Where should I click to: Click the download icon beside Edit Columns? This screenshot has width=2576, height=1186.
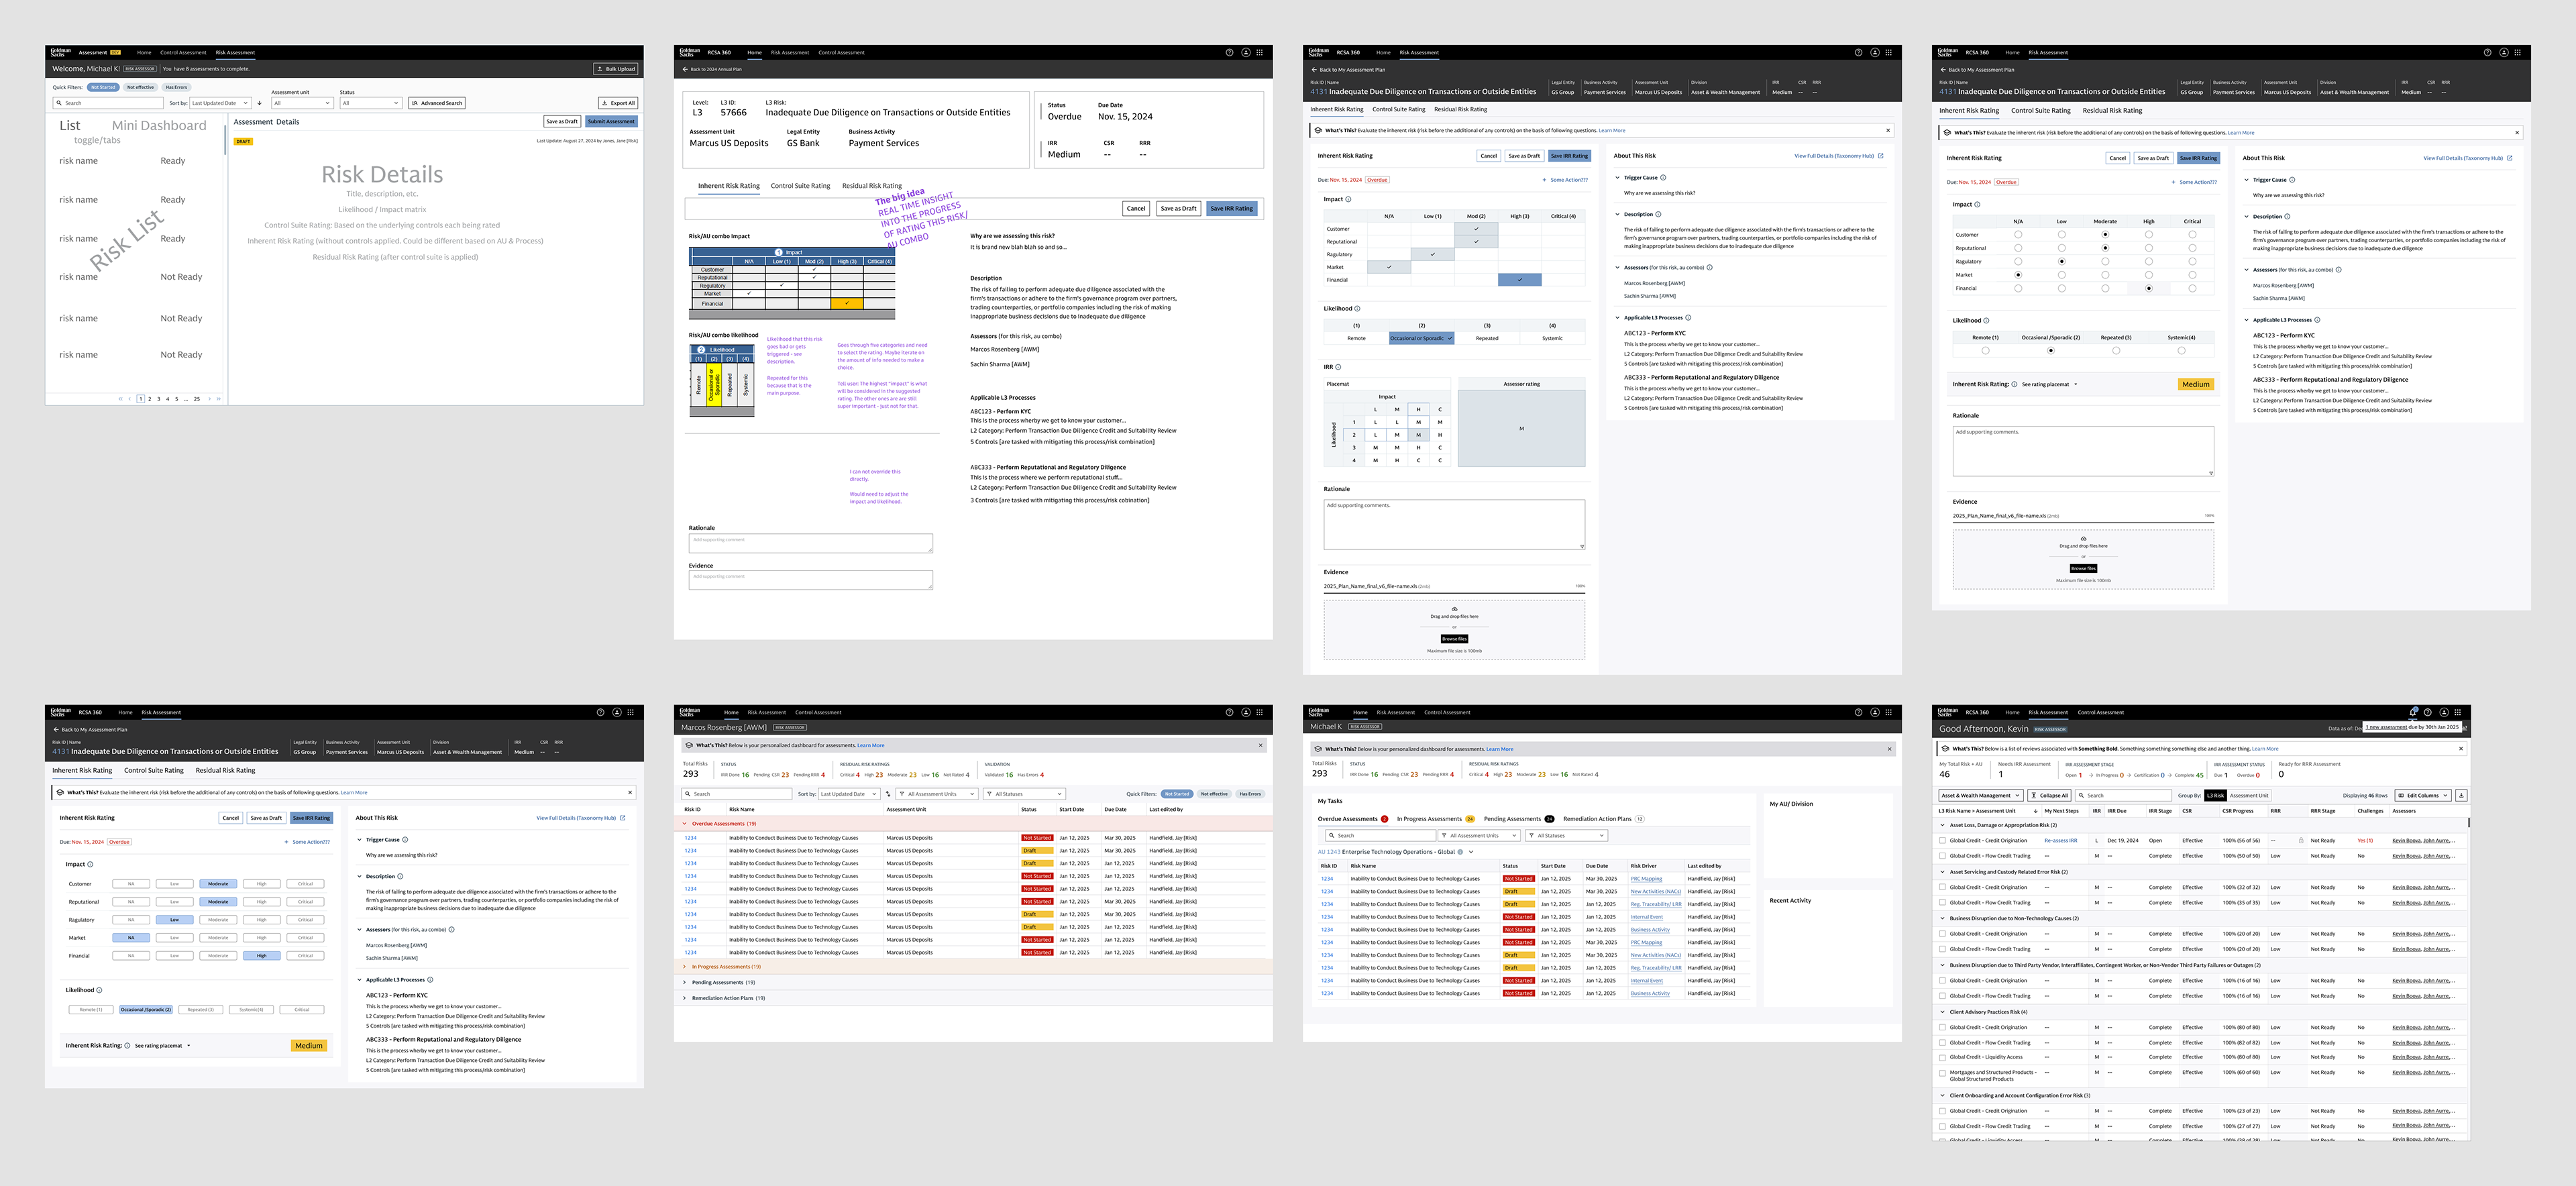tap(2461, 795)
